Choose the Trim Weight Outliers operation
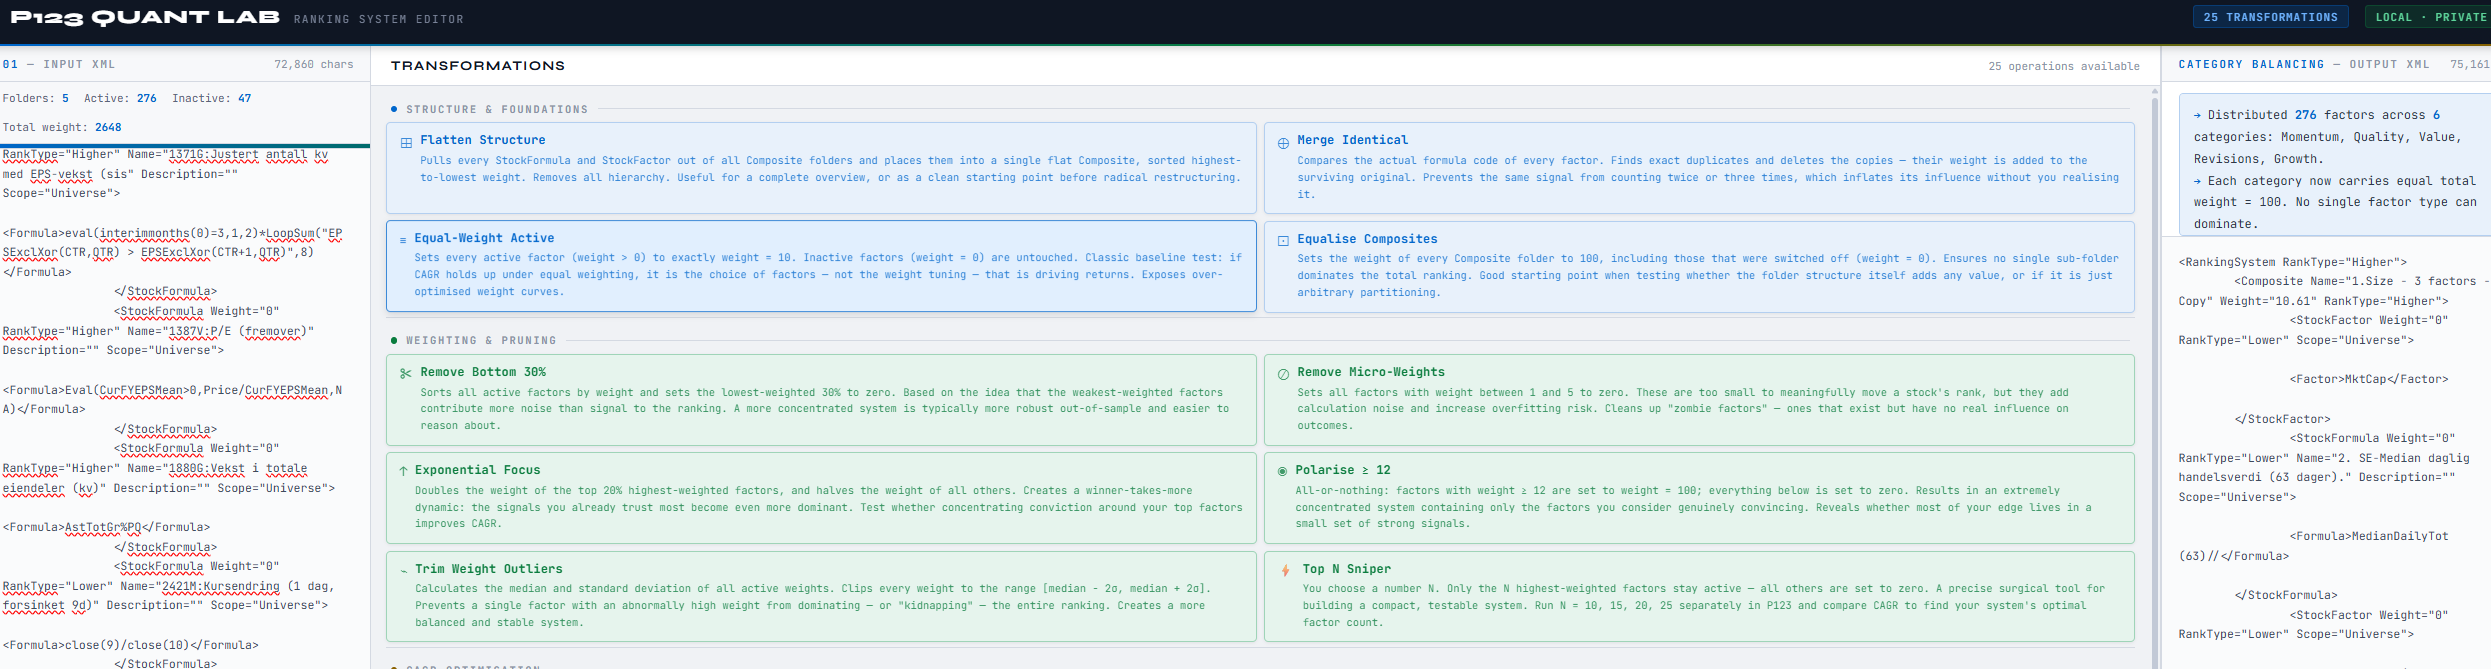Image resolution: width=2491 pixels, height=669 pixels. click(x=820, y=597)
